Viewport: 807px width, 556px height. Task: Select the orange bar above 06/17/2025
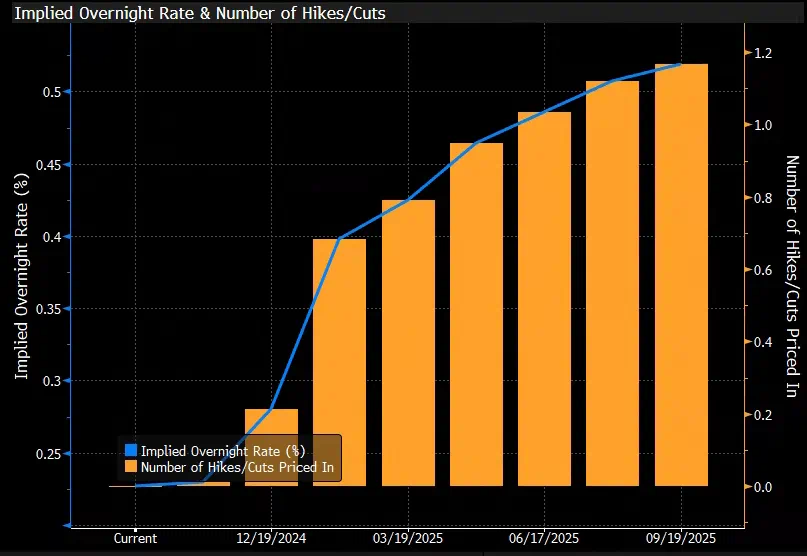coord(544,299)
